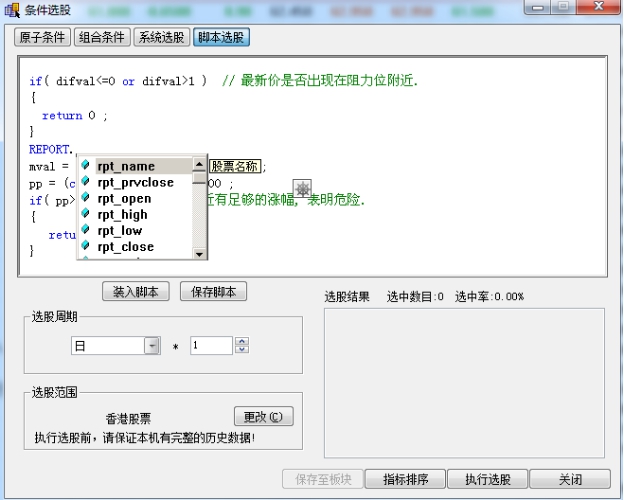Select the rpt_high suggestion item
Screen dimensions: 624x500
[122, 214]
